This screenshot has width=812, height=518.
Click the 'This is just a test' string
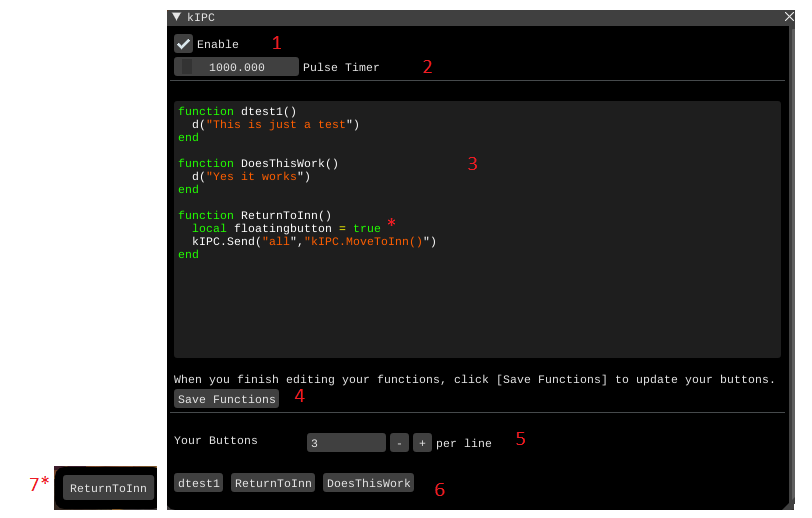point(279,124)
